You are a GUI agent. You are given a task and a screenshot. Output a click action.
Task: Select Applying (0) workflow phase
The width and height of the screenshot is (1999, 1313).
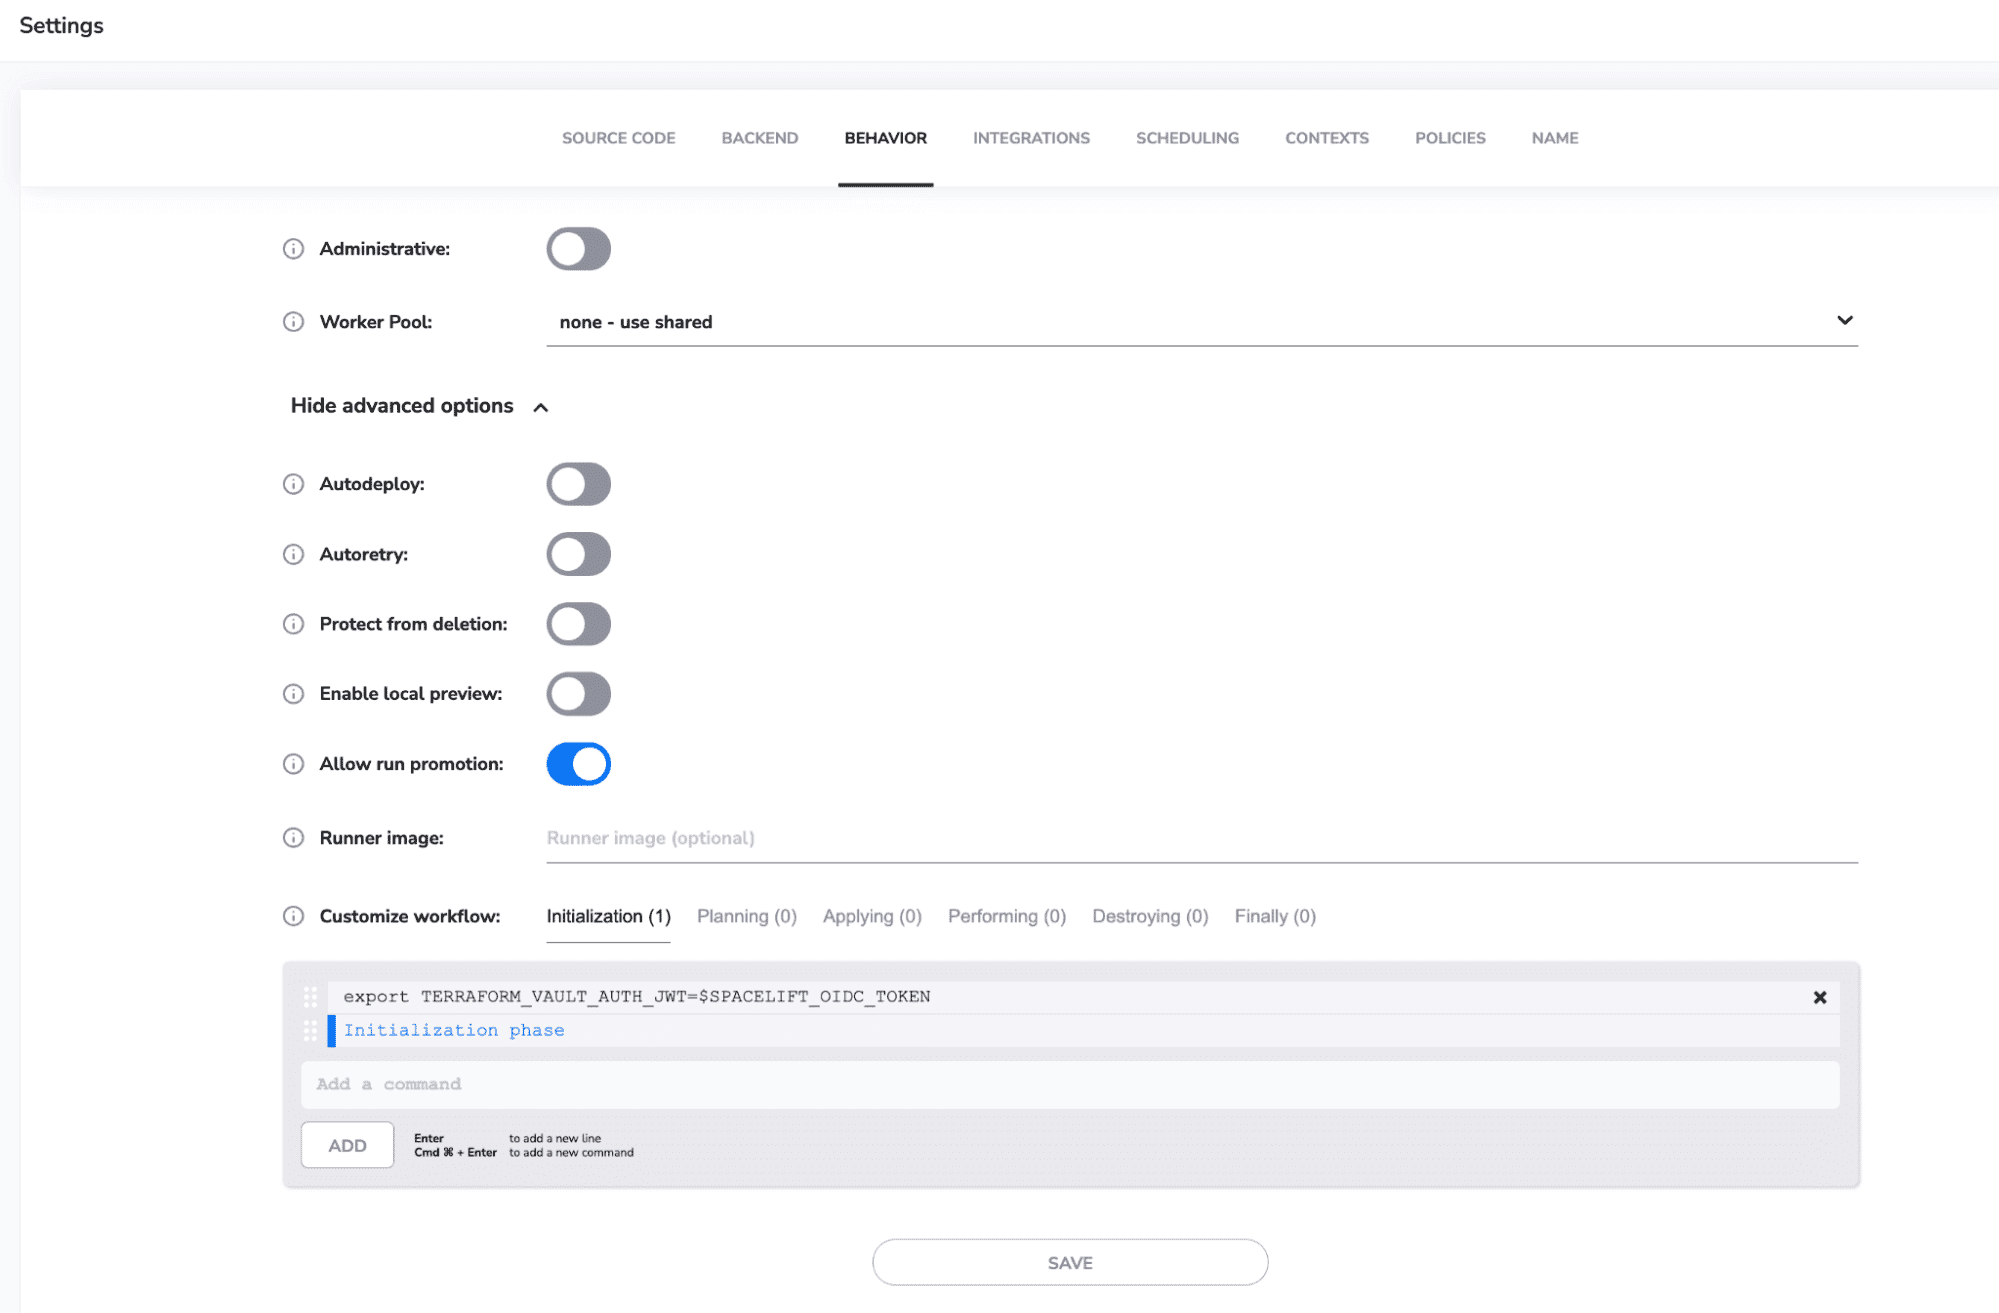pyautogui.click(x=872, y=916)
